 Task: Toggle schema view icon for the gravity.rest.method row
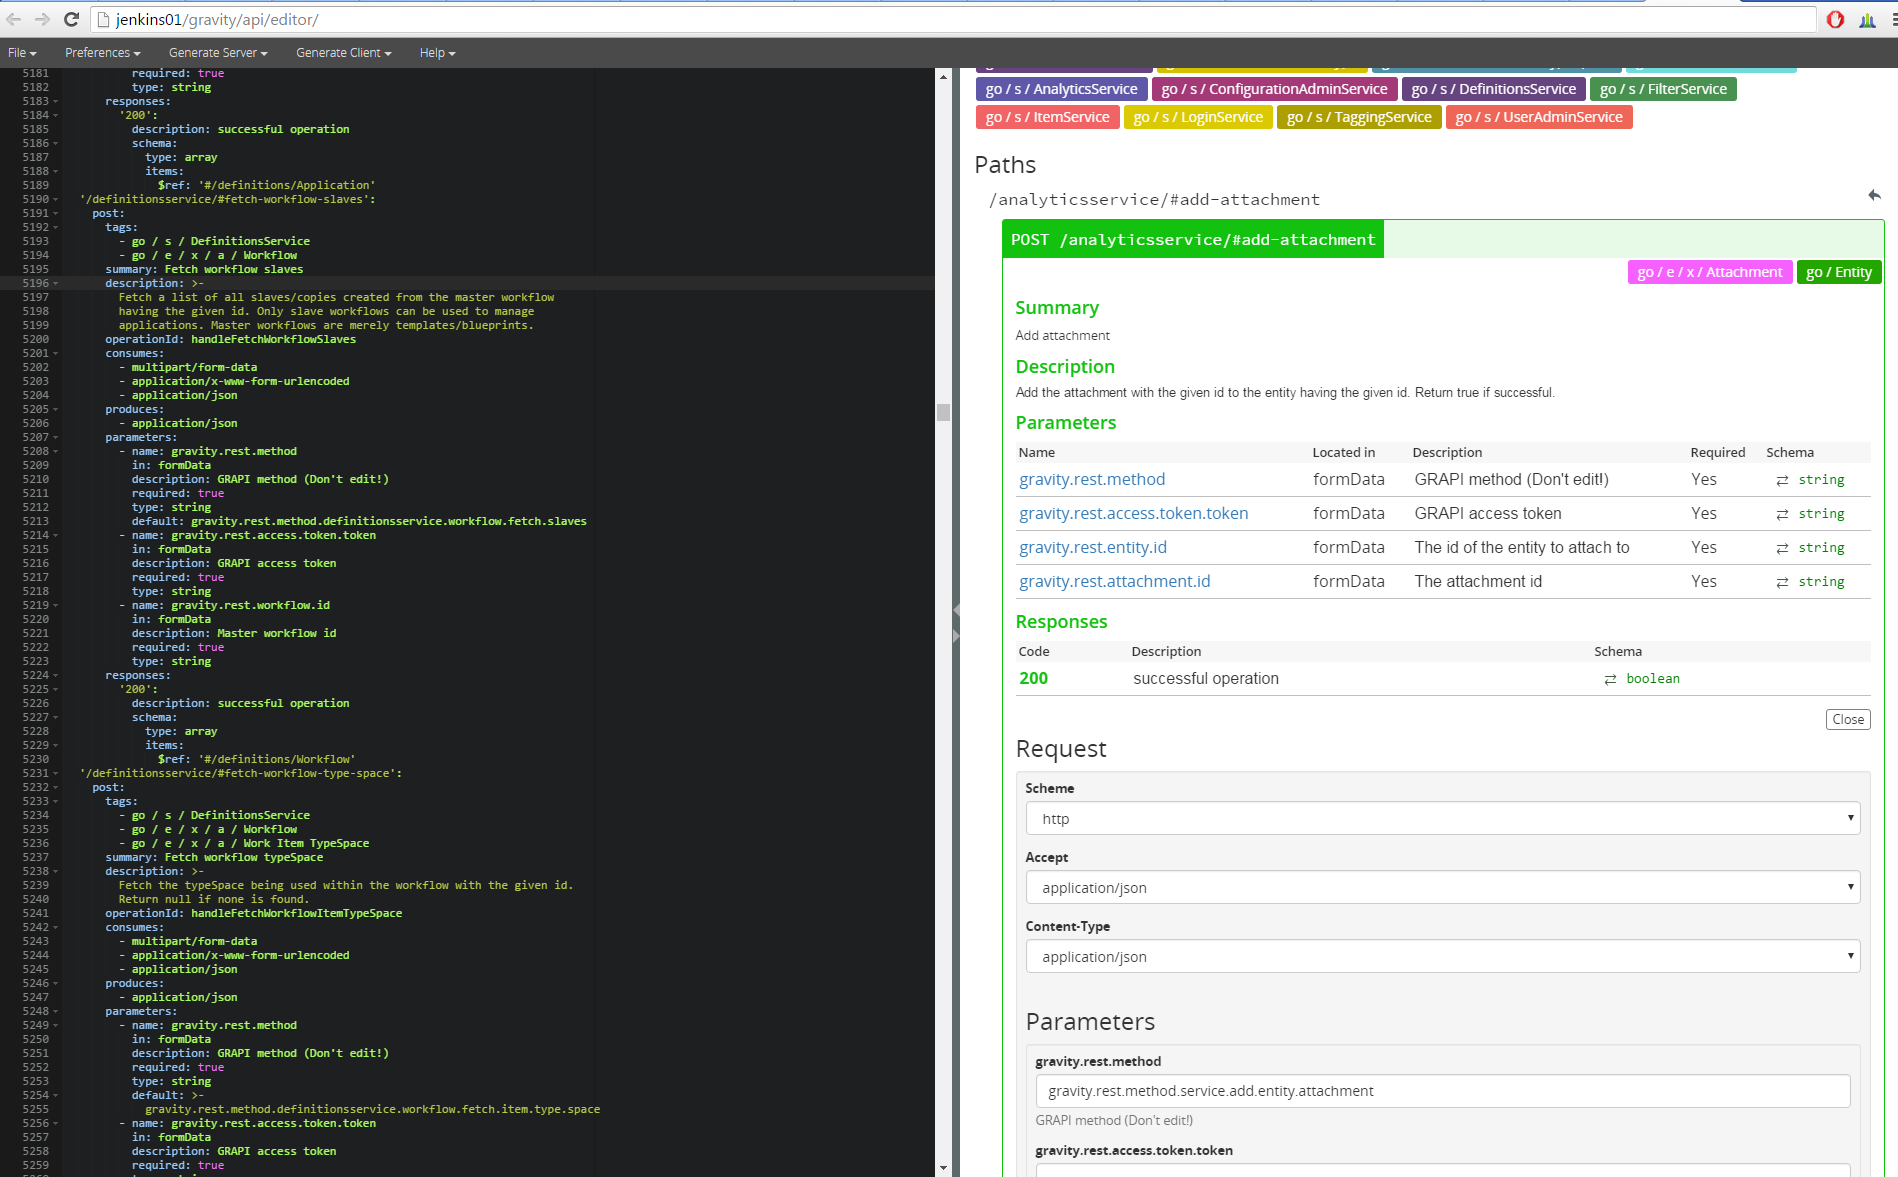[1782, 481]
